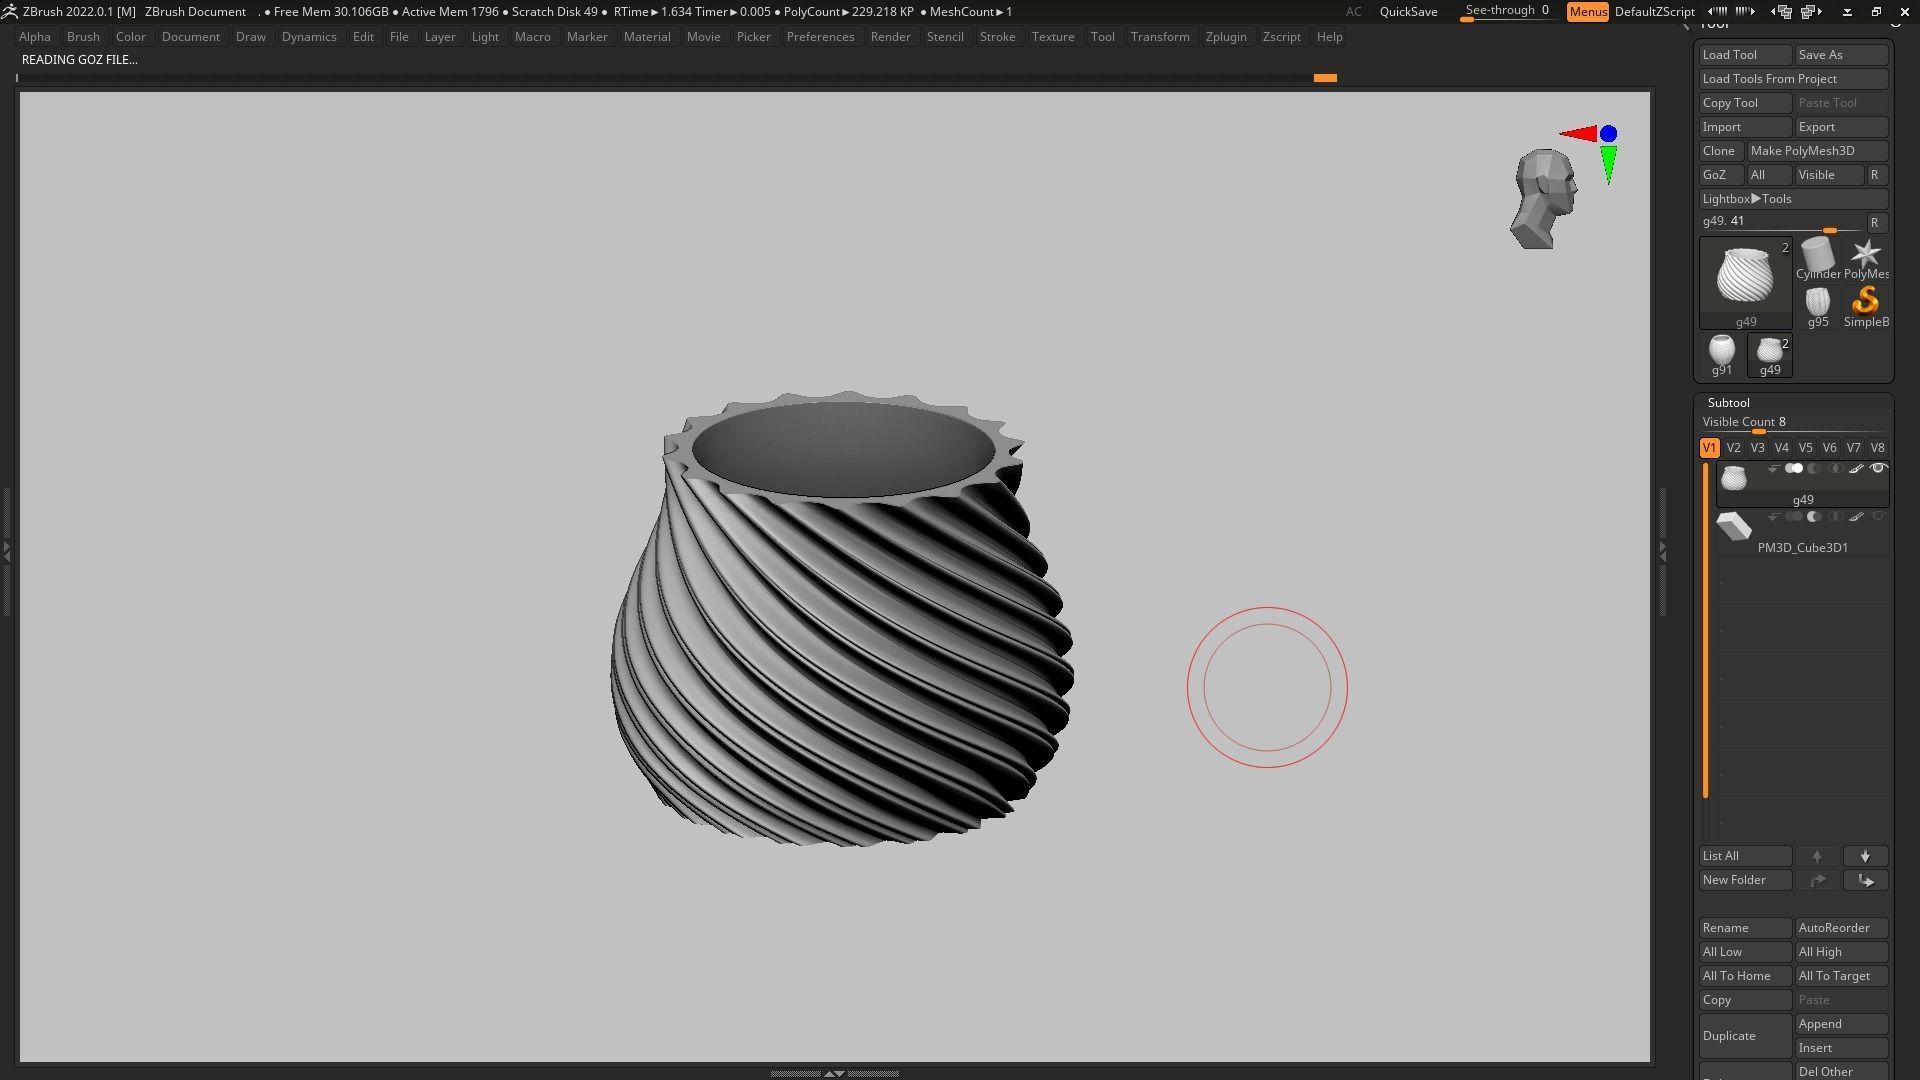This screenshot has height=1080, width=1920.
Task: Adjust the g49 tool selection slider
Action: (x=1782, y=223)
